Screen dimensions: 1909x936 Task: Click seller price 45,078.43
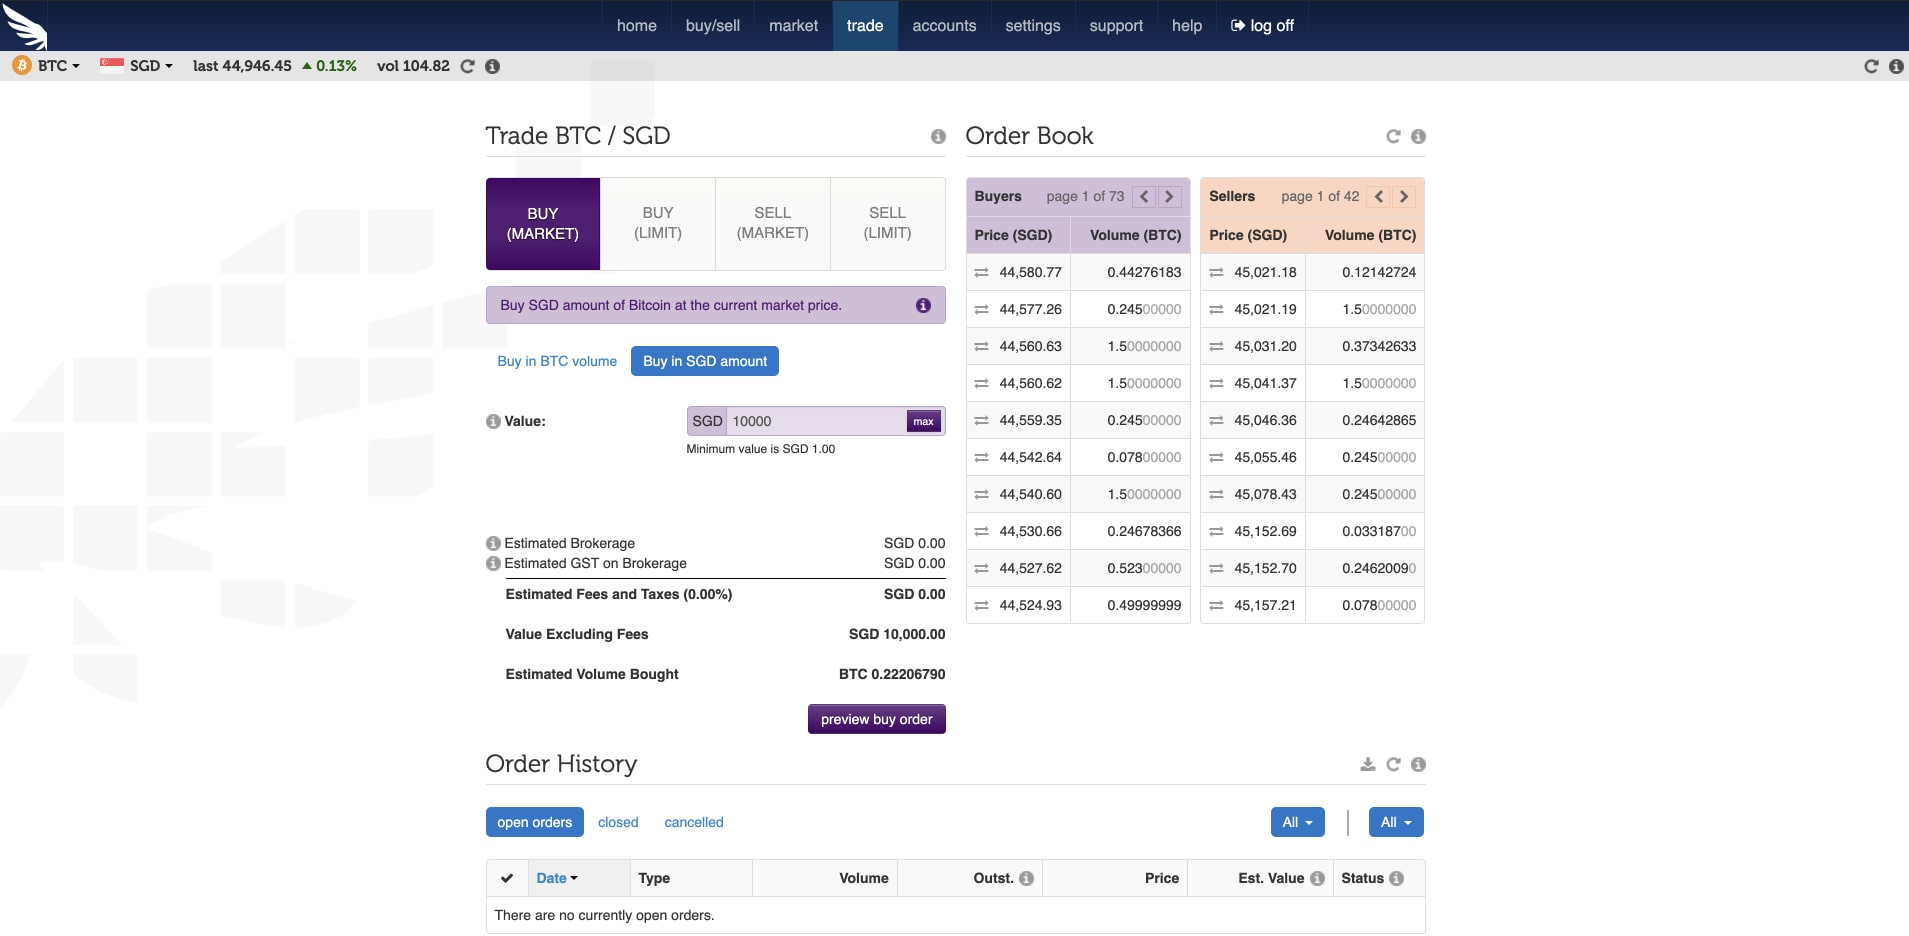click(1265, 494)
